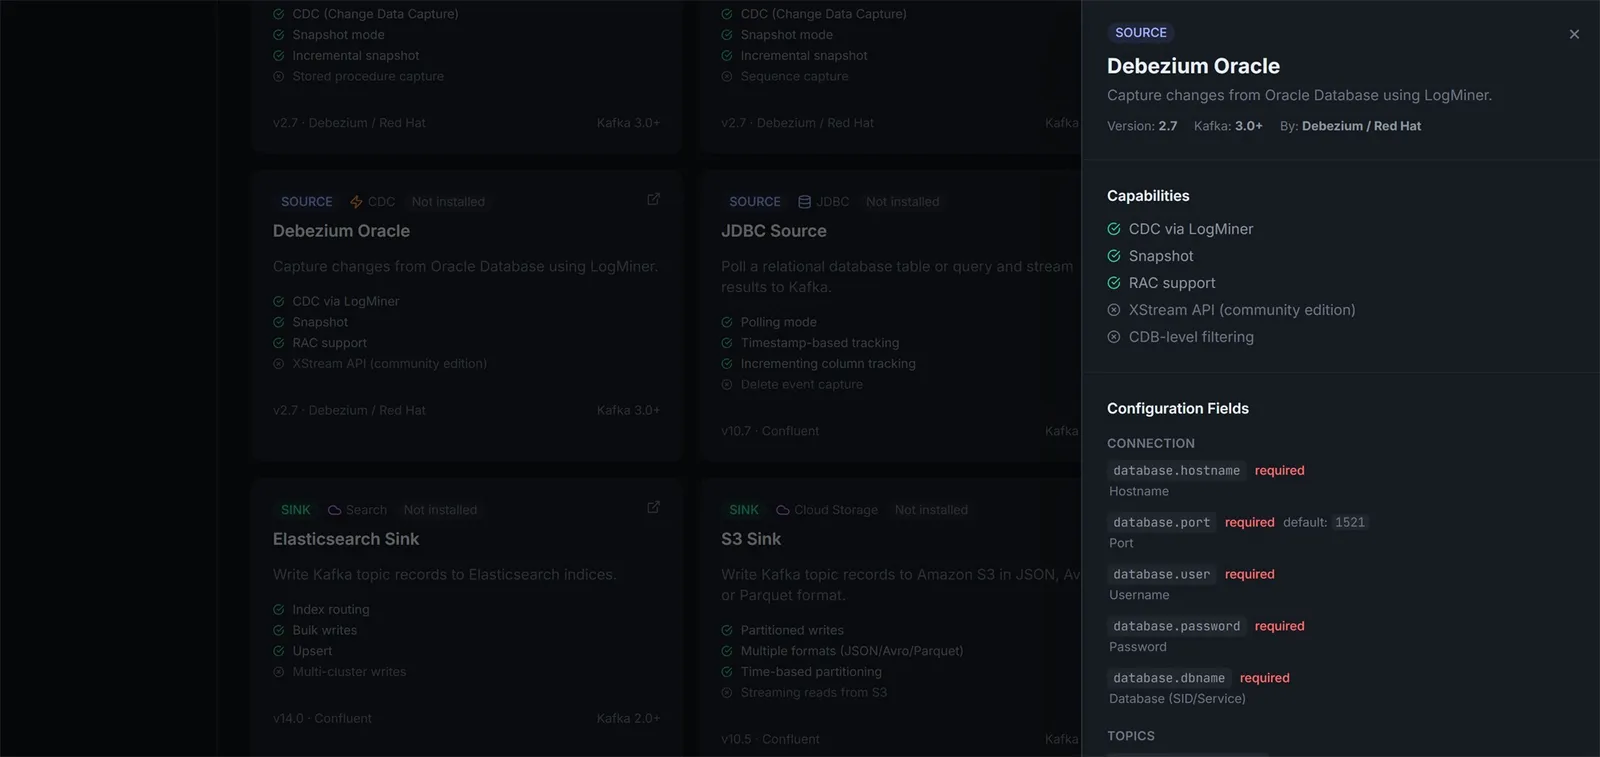The image size is (1600, 757).
Task: Click the Cloud Storage icon on S3 Sink card
Action: point(783,510)
